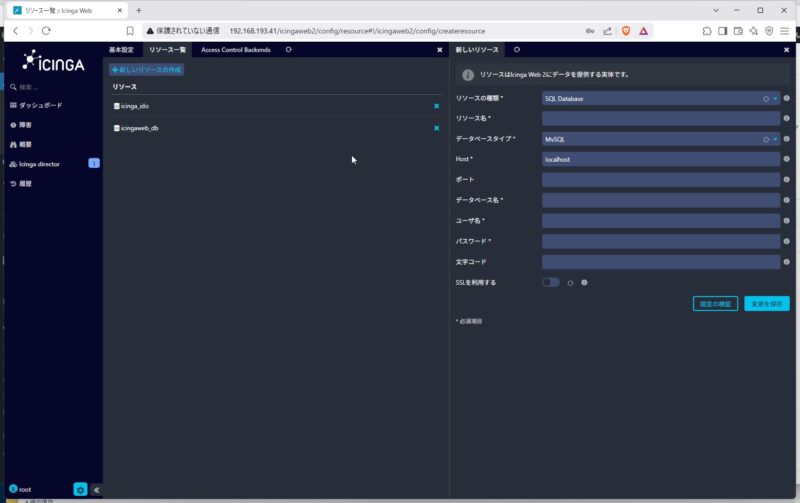Remove the icingaweb_db resource with X icon
The width and height of the screenshot is (800, 503).
pyautogui.click(x=436, y=128)
